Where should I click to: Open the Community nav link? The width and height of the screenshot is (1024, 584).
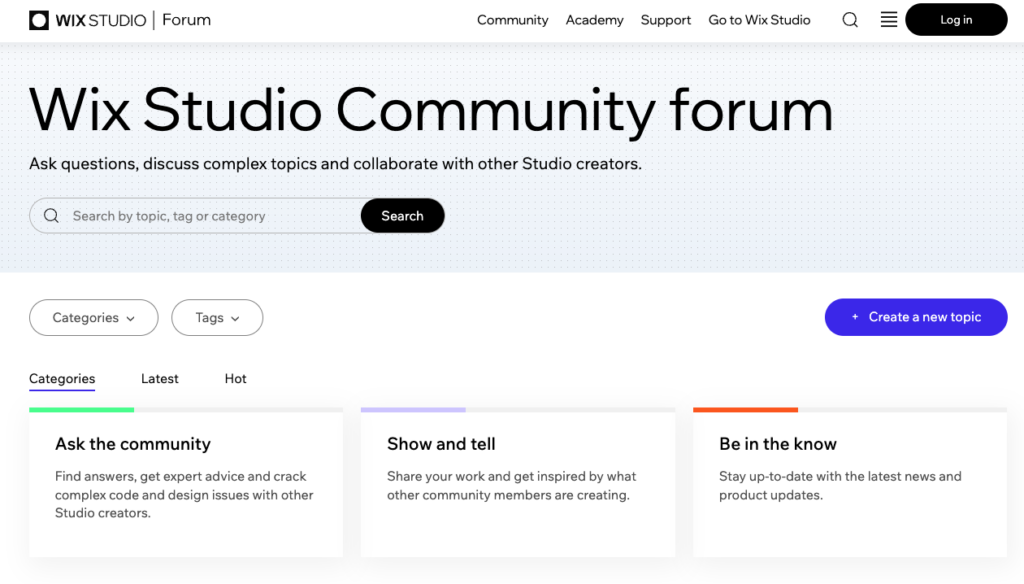click(512, 20)
